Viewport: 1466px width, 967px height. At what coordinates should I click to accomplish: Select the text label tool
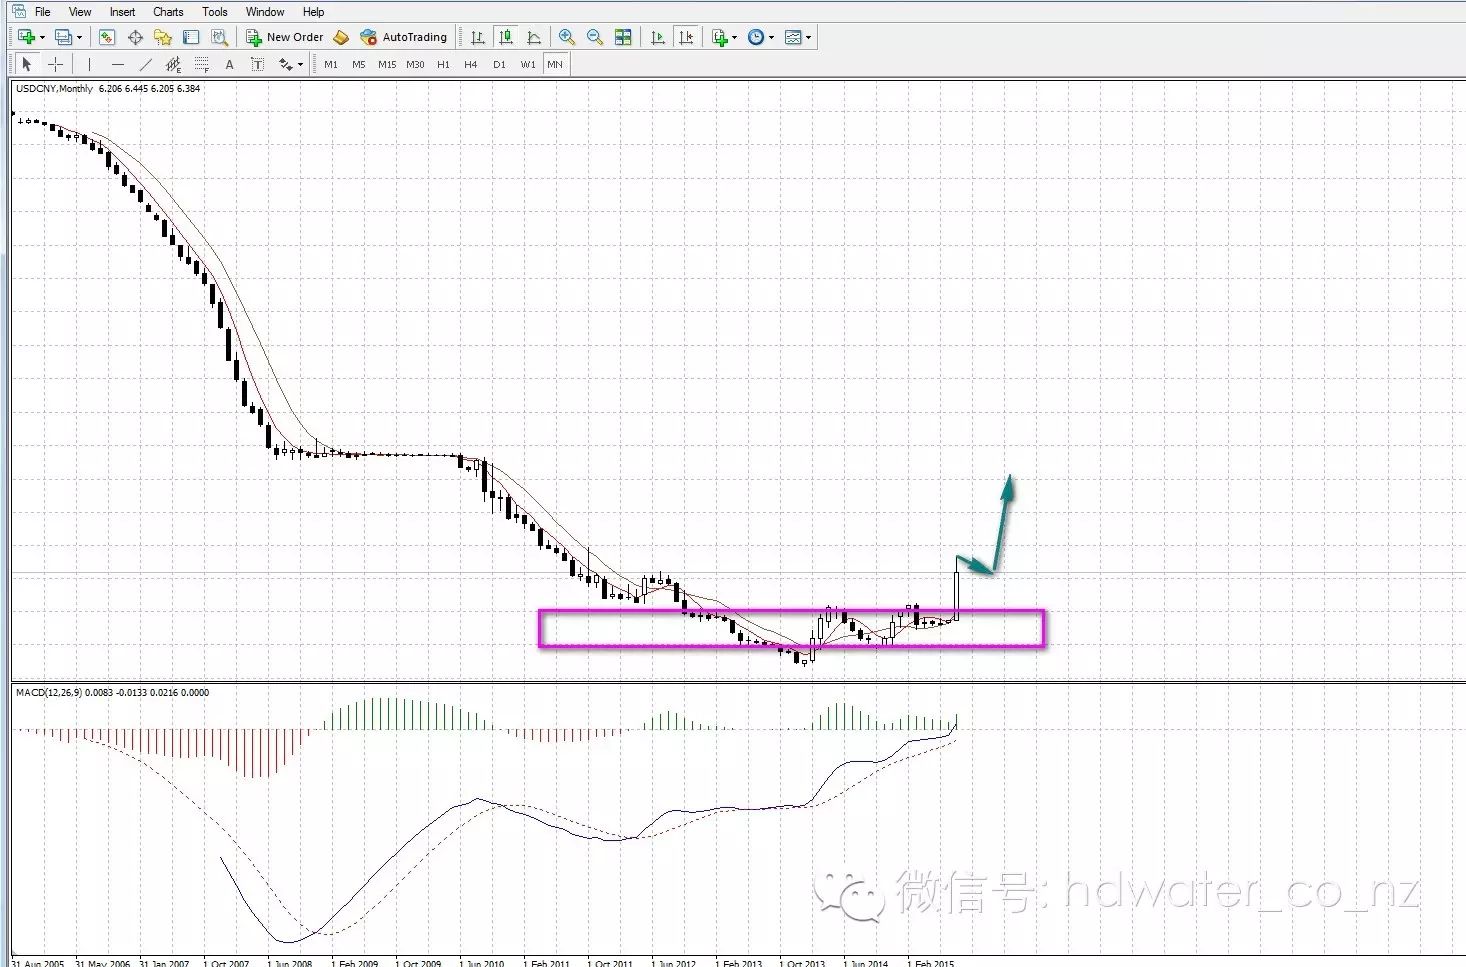(257, 64)
